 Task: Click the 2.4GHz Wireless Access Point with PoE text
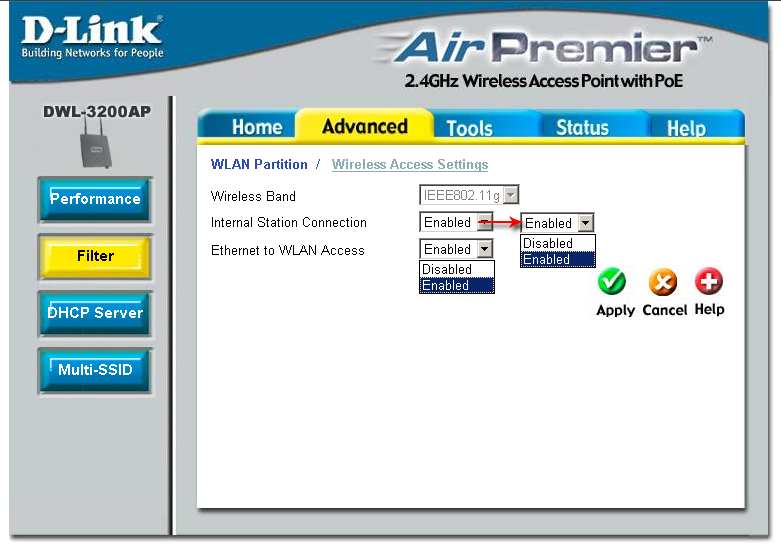click(x=543, y=81)
